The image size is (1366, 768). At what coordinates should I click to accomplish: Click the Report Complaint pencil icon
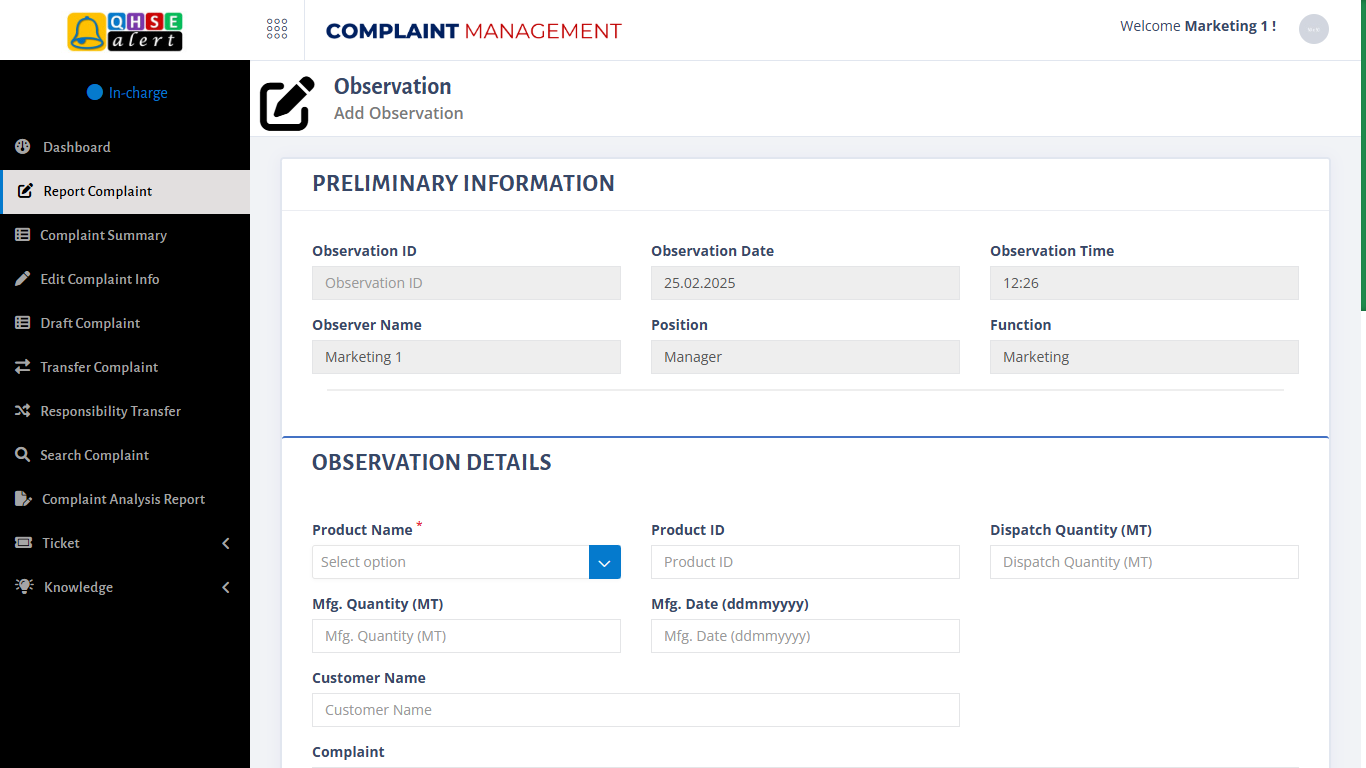pos(22,191)
